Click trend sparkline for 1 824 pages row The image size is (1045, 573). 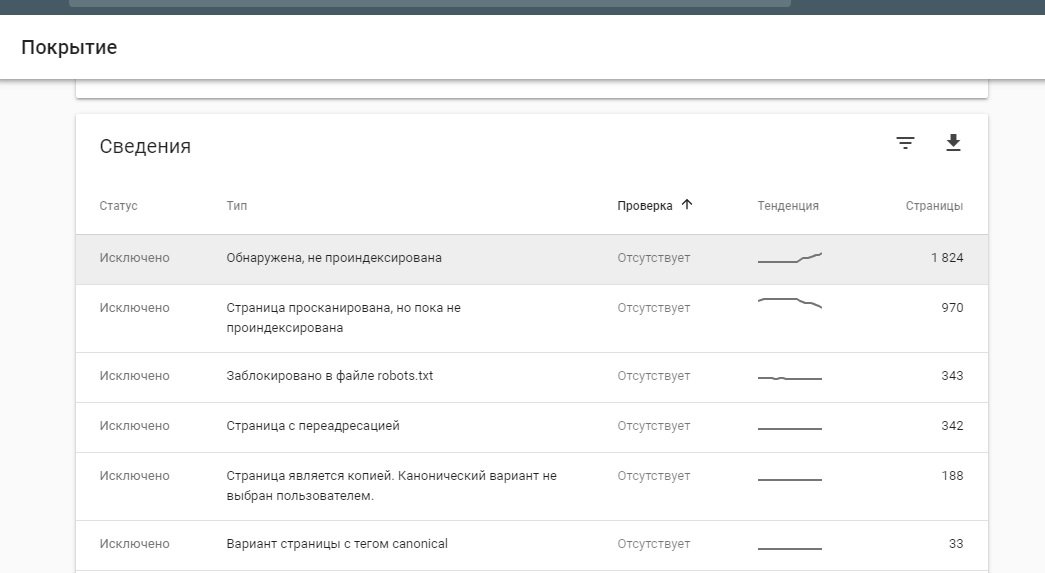790,258
